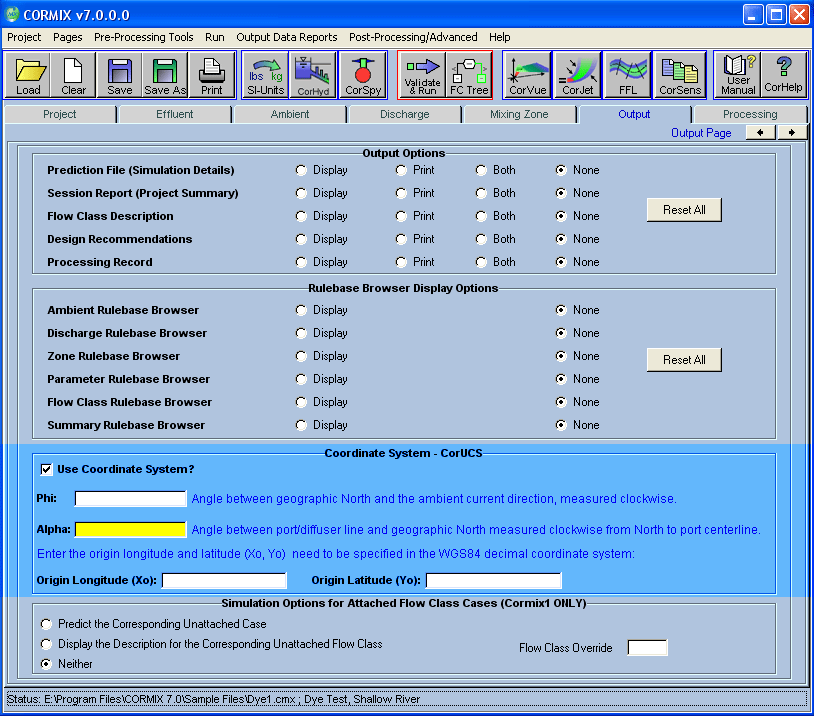Maximize the CORMIX window
Viewport: 814px width, 716px height.
tap(776, 15)
